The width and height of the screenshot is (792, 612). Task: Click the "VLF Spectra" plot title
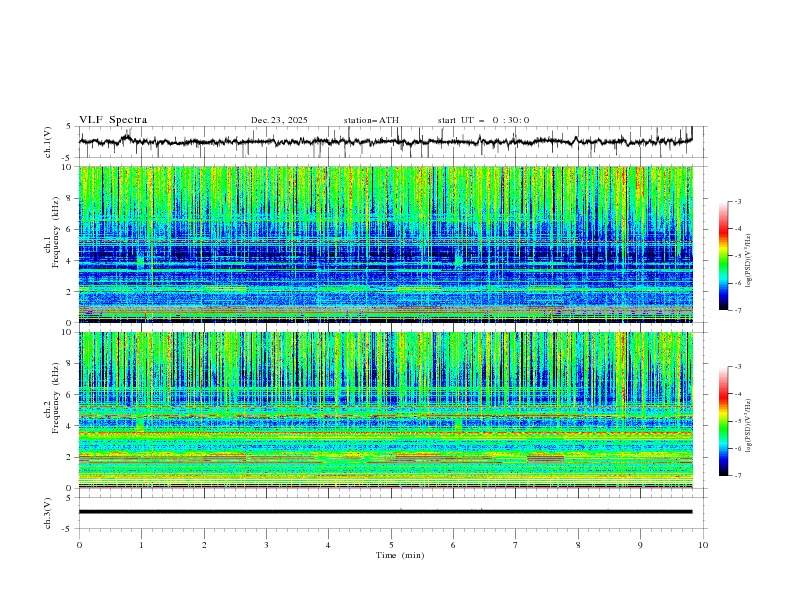[113, 120]
